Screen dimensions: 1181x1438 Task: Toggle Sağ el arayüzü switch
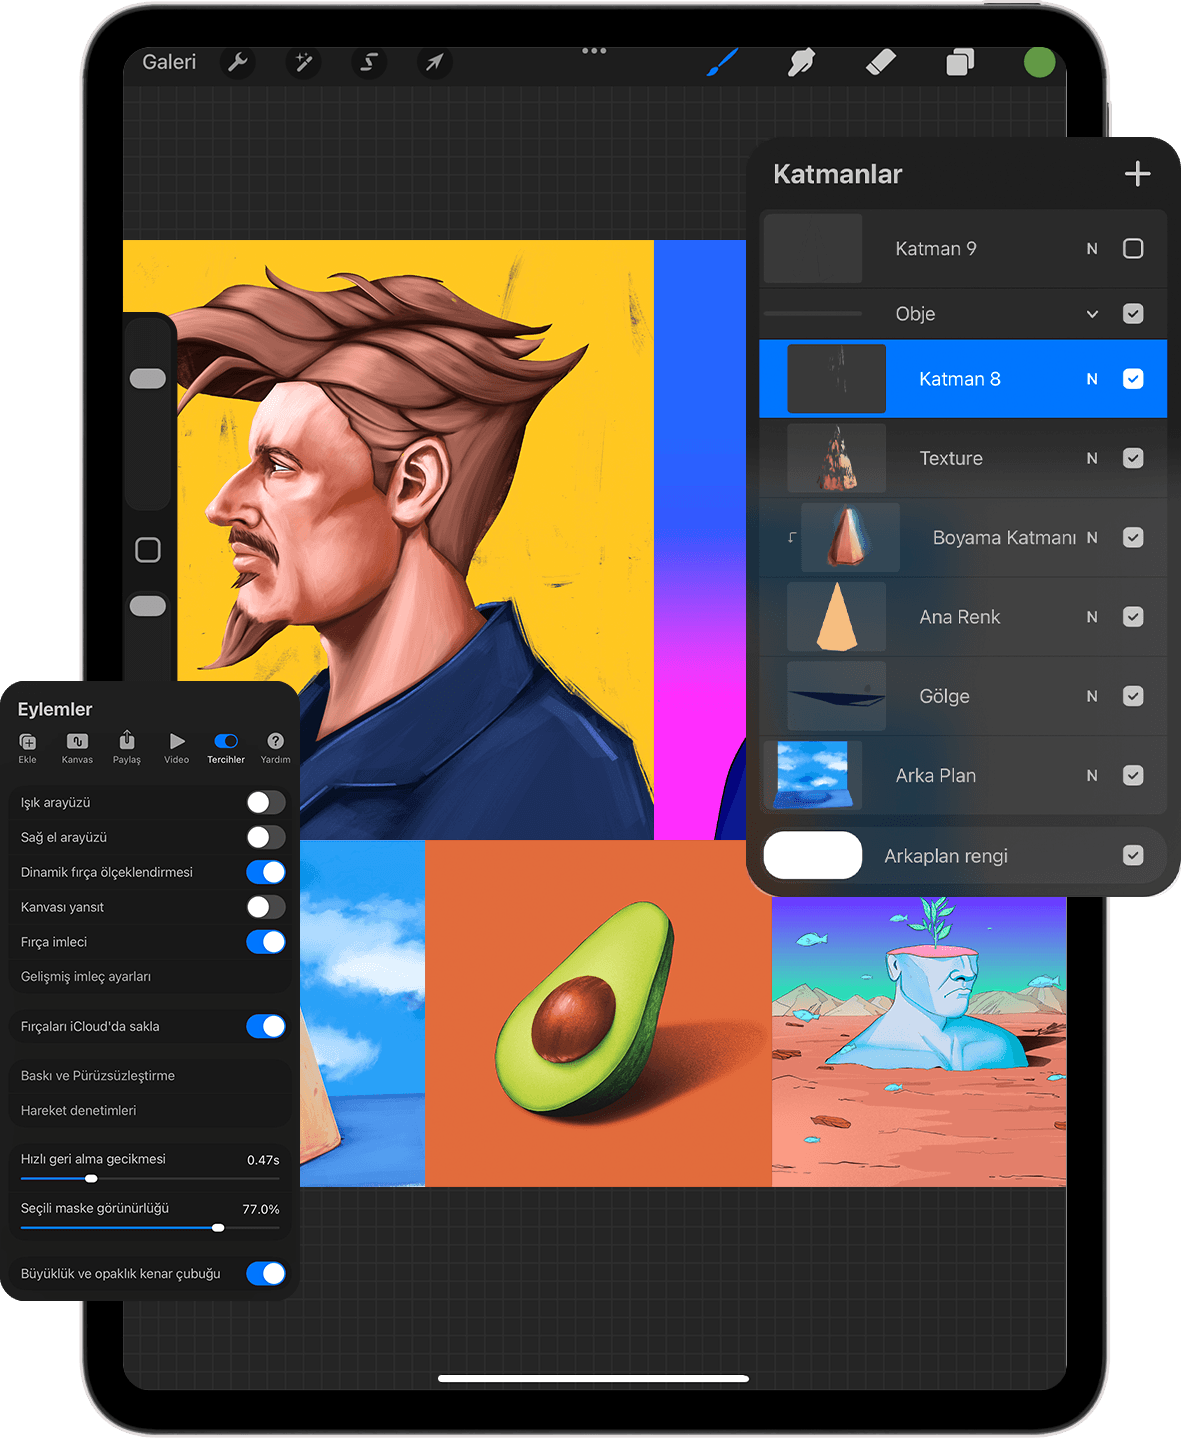click(266, 837)
